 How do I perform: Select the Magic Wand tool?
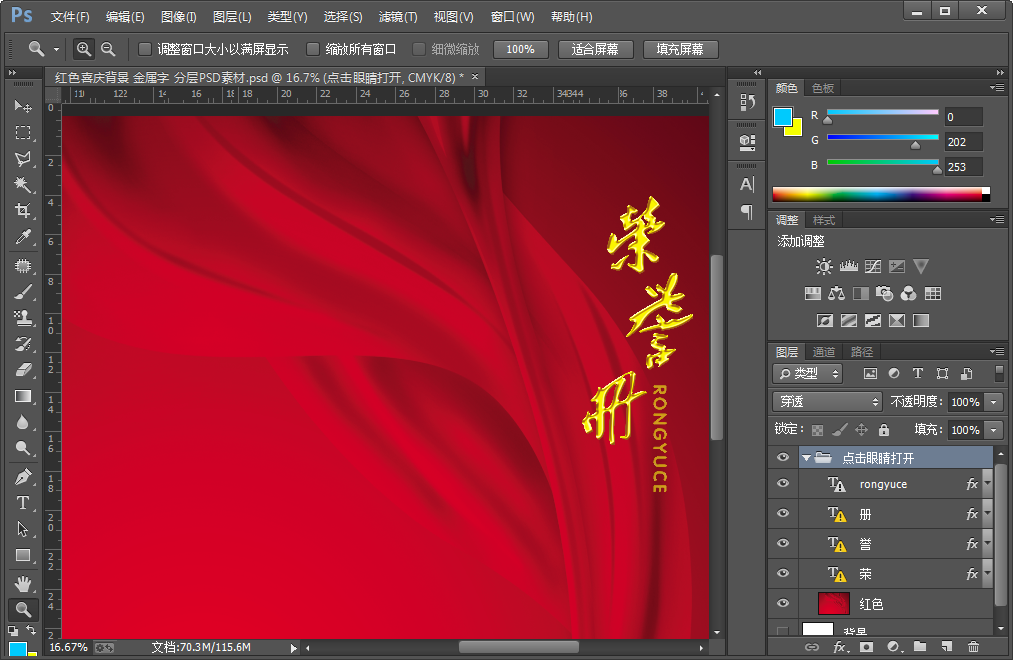click(23, 185)
